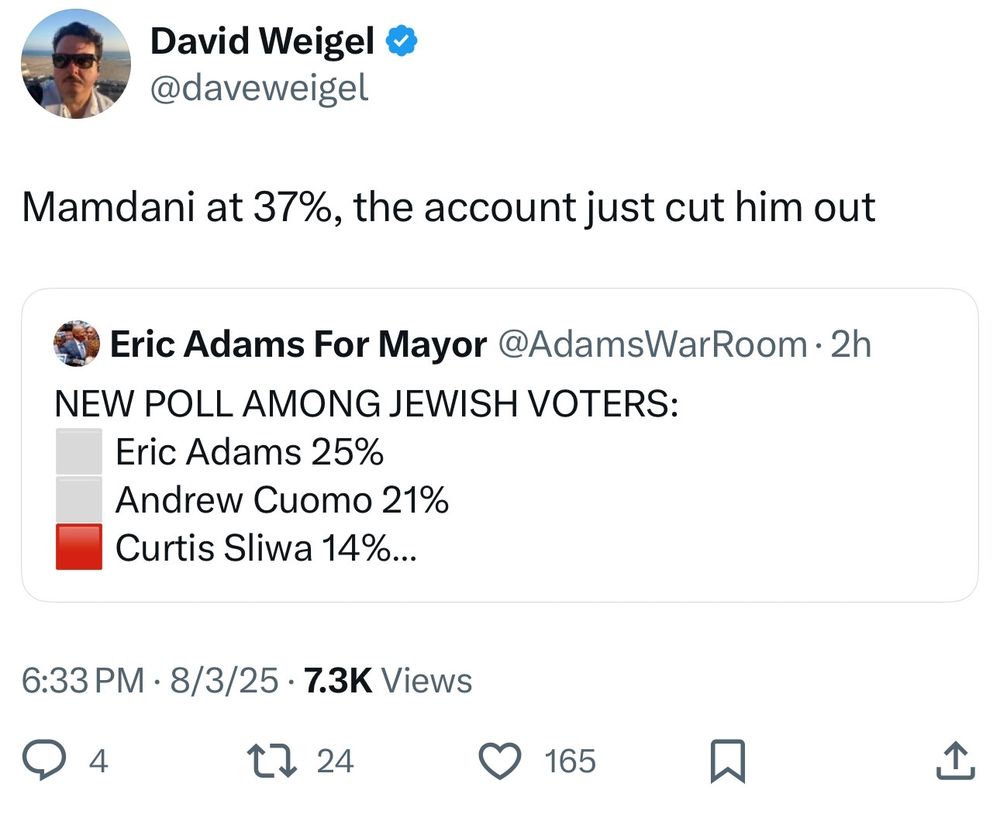
Task: Click the 165 likes count
Action: (570, 762)
